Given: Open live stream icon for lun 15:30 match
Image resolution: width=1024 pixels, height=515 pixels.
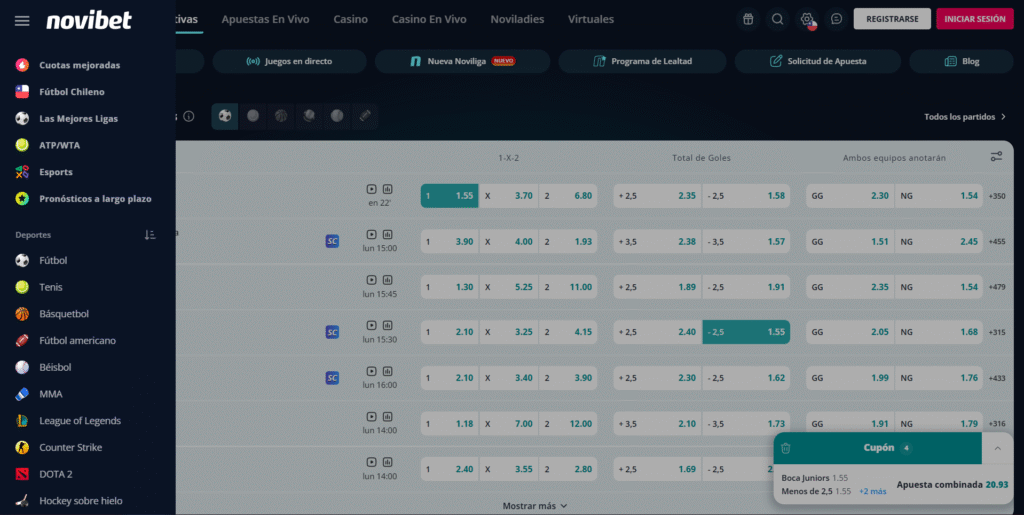Looking at the screenshot, I should [372, 325].
